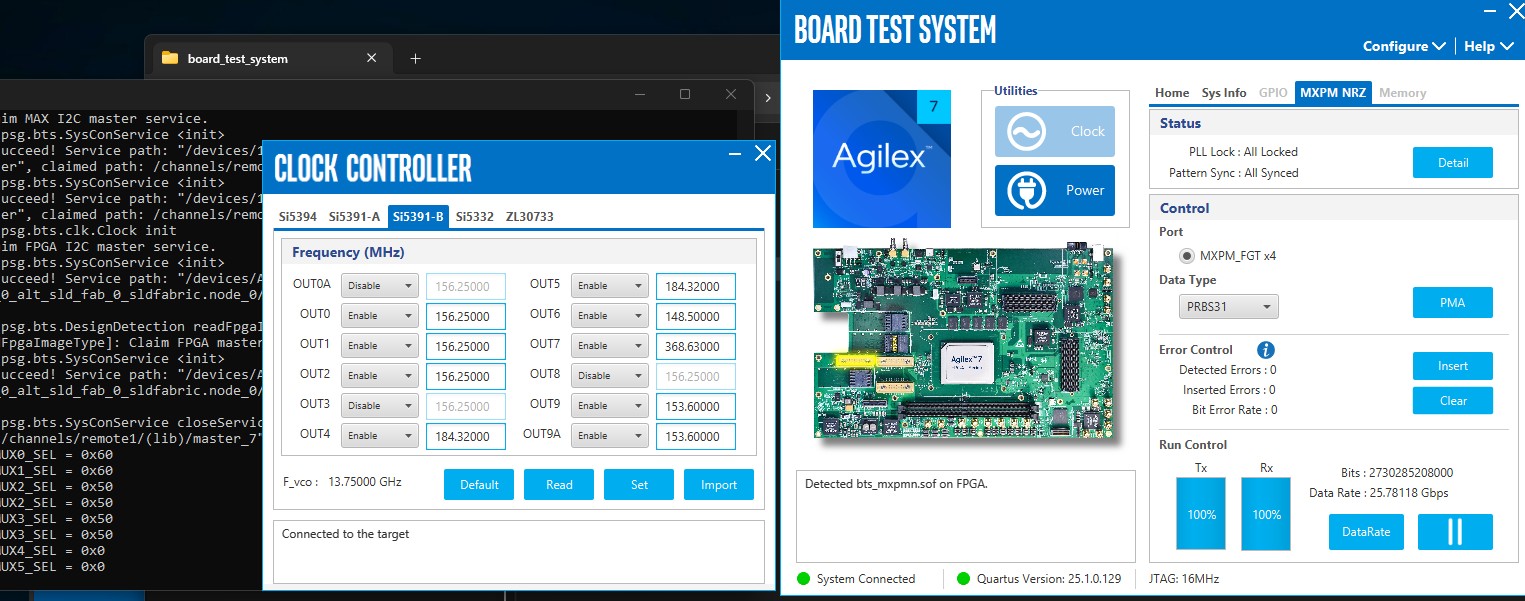Viewport: 1525px width, 601px height.
Task: Close the Clock Controller window
Action: (762, 153)
